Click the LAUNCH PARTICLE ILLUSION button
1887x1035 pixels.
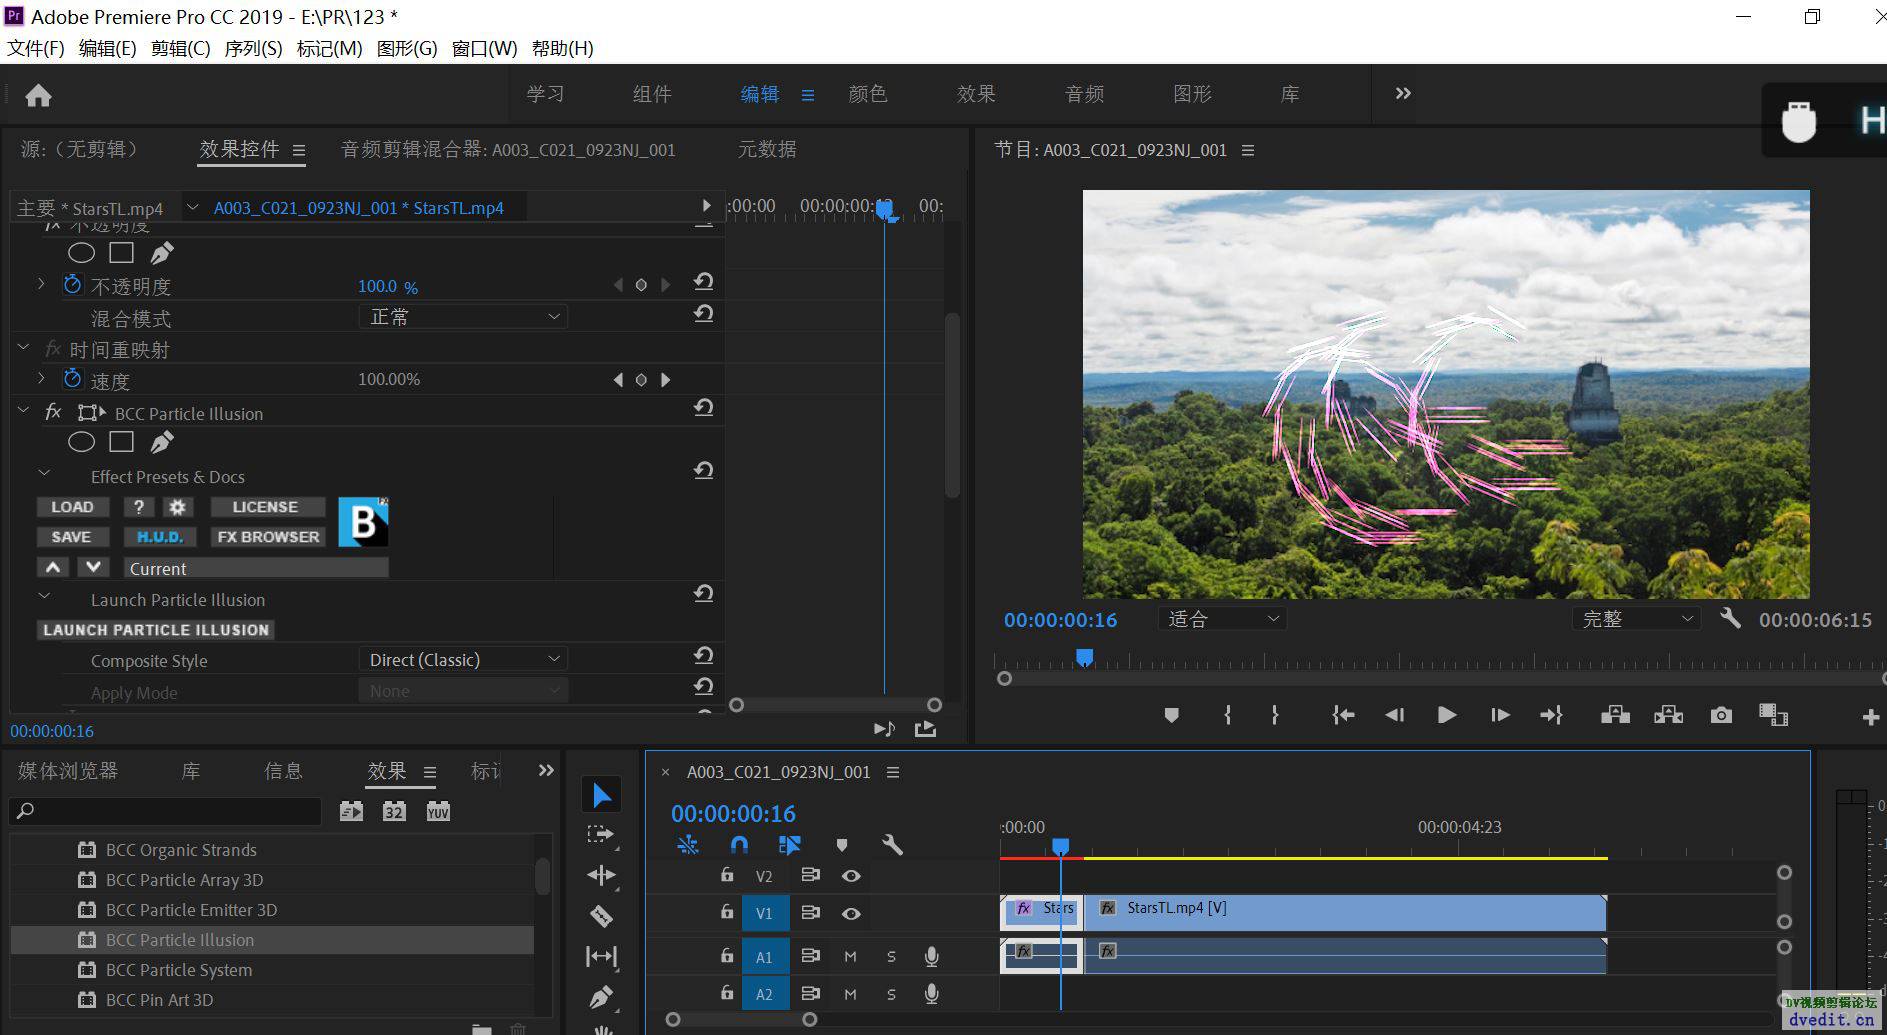point(156,630)
